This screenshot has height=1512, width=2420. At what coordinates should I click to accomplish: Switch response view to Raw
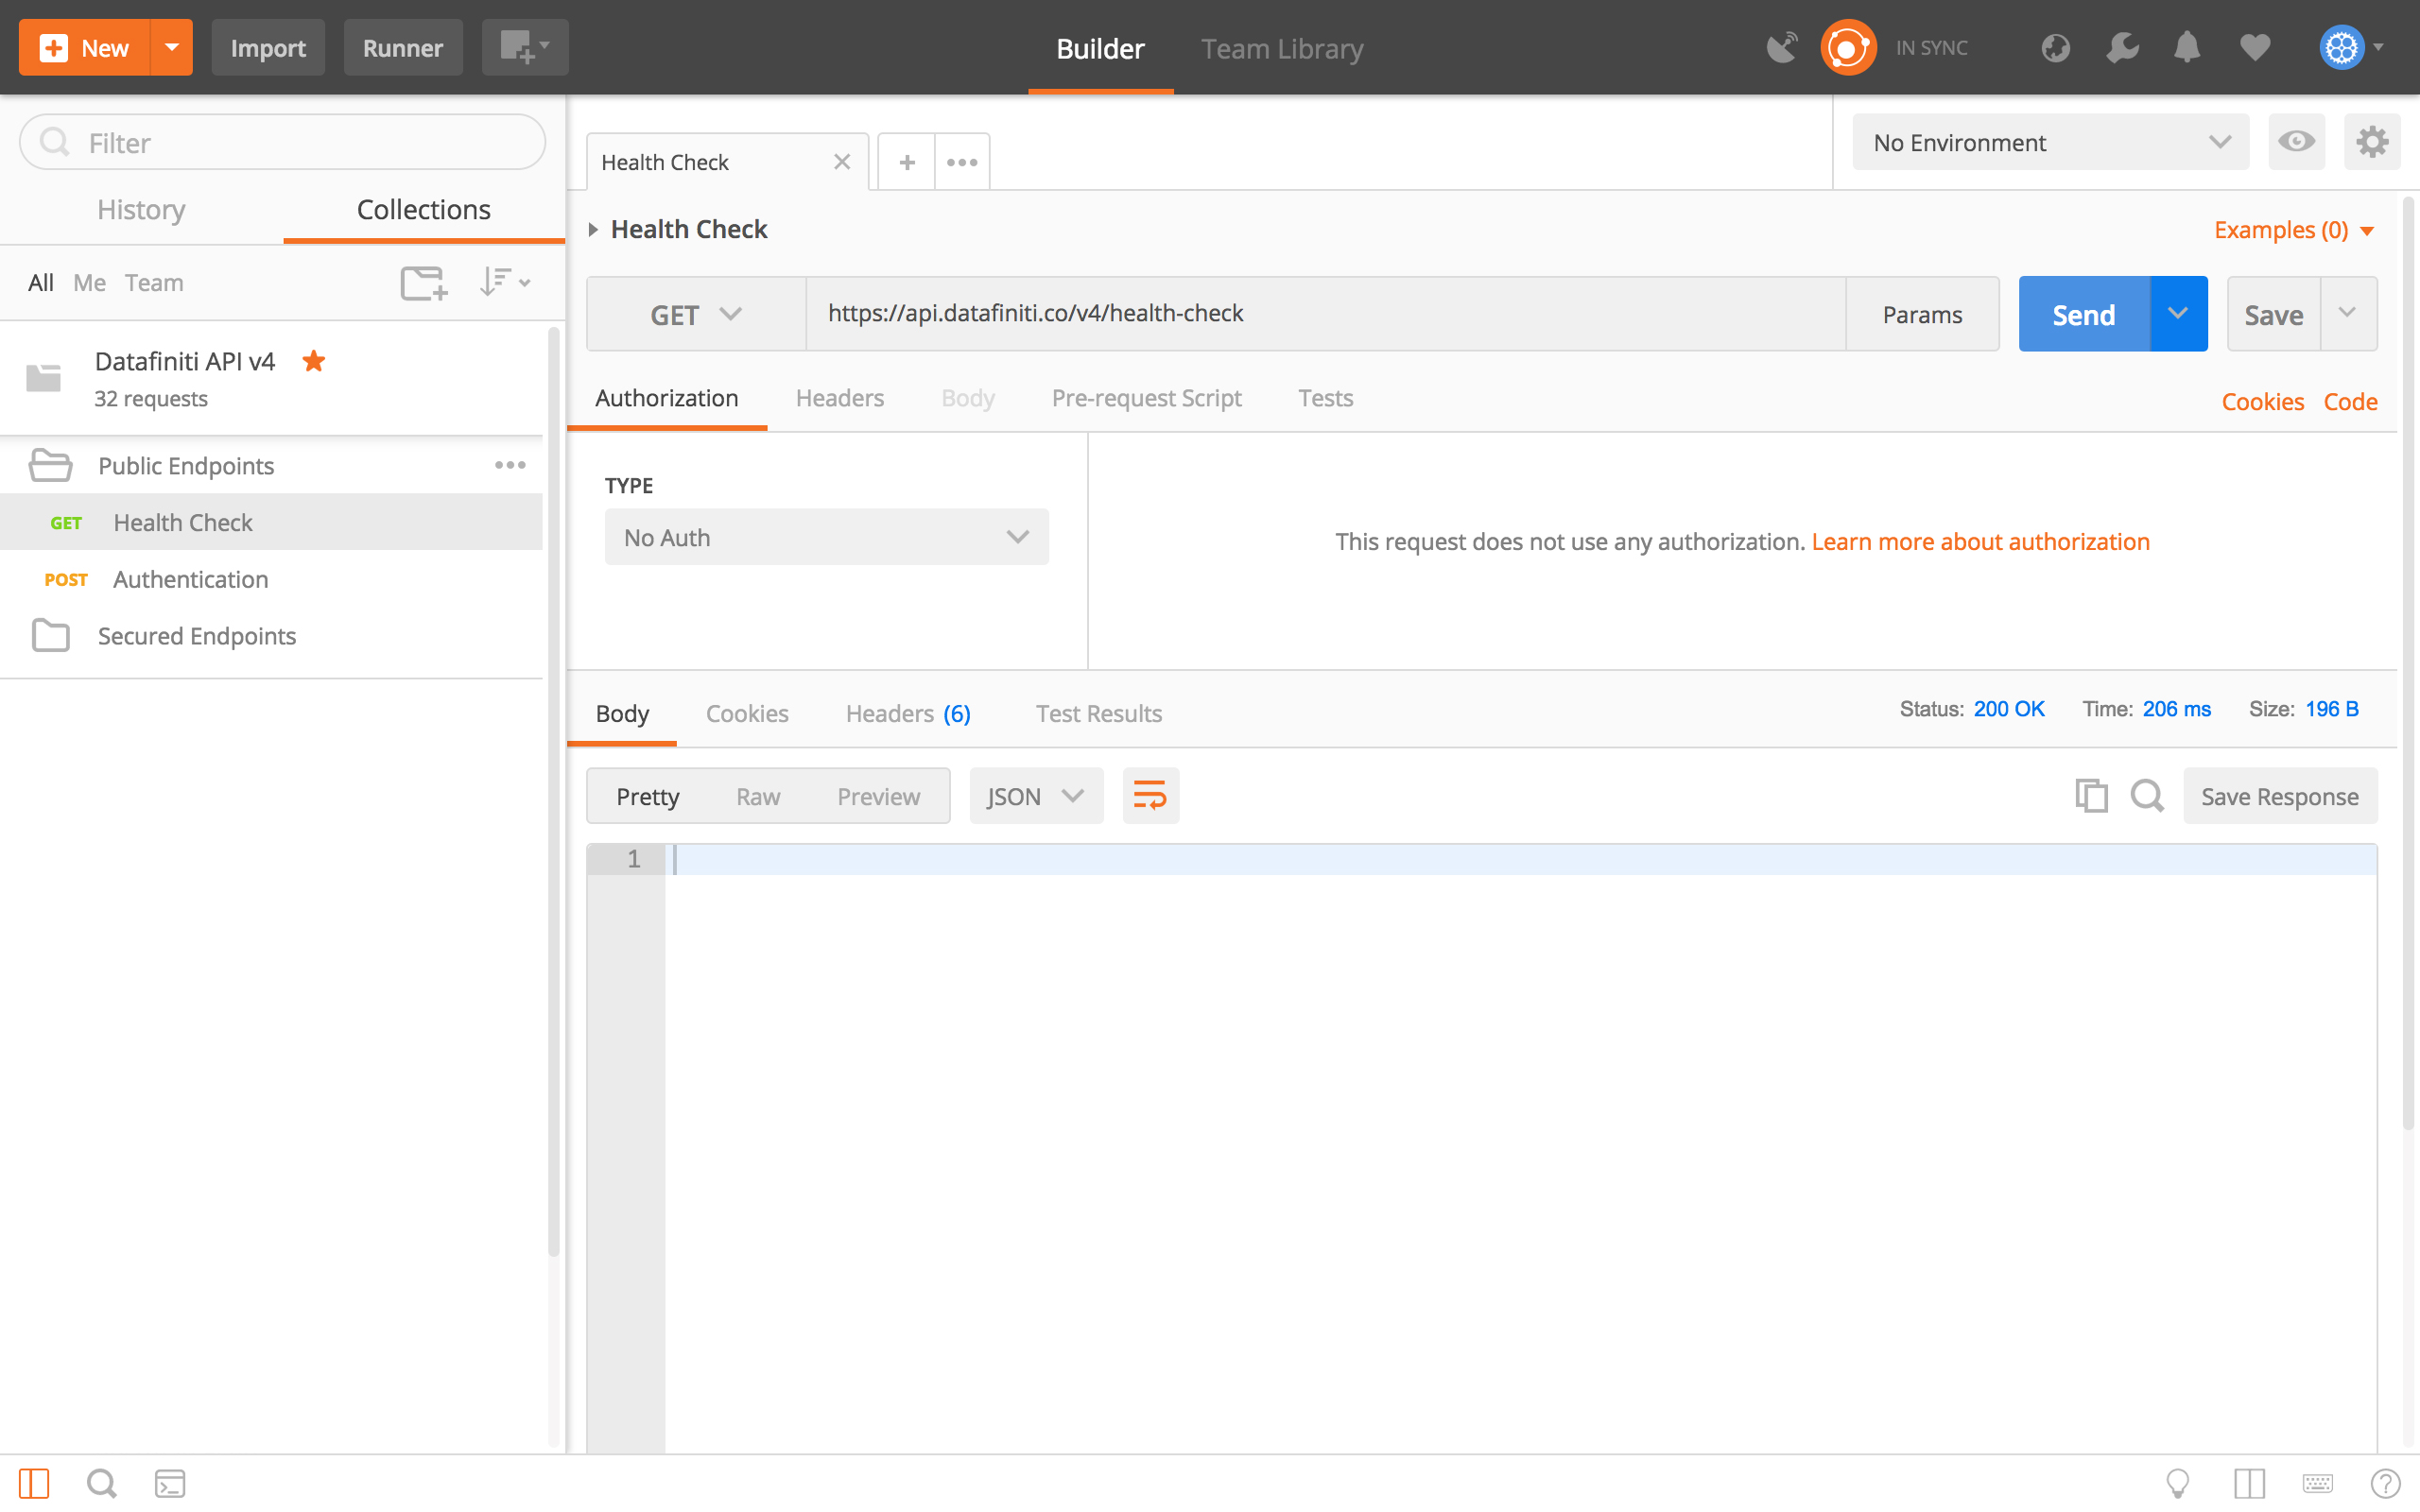click(758, 796)
